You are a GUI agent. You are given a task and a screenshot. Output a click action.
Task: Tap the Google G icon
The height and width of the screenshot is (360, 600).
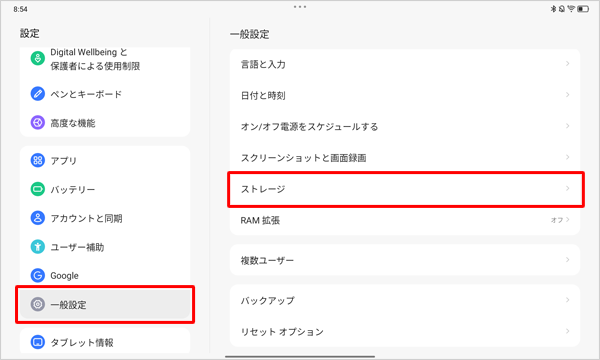[x=38, y=275]
